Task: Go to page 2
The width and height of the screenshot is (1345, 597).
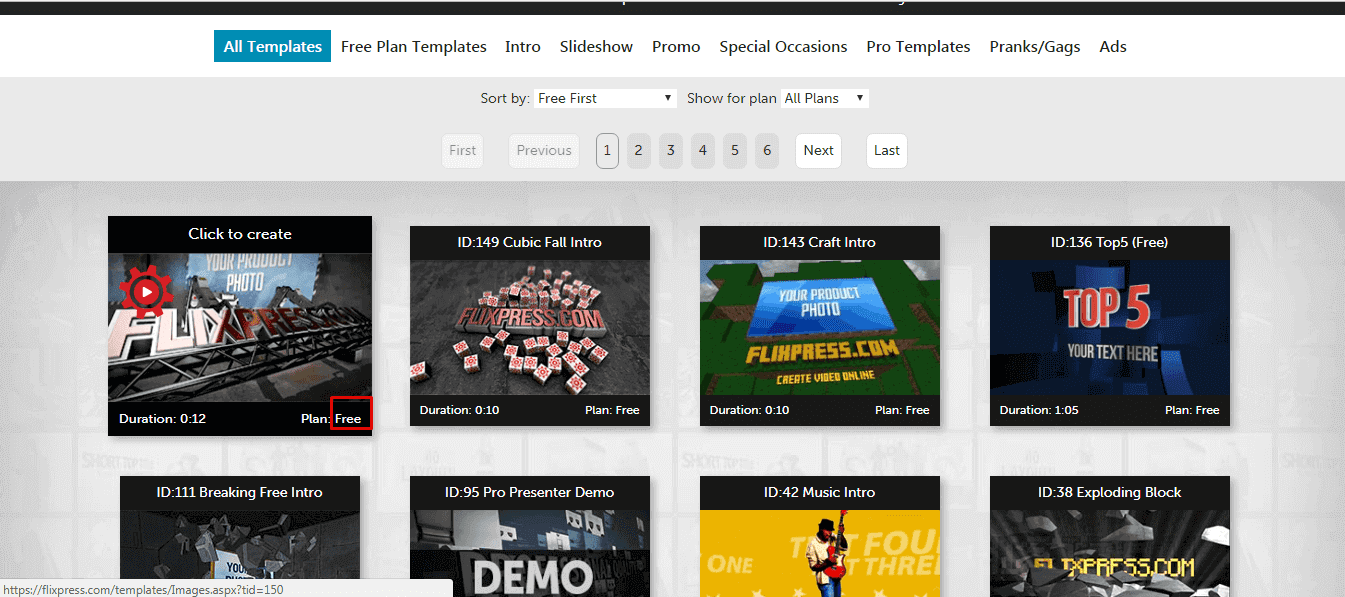Action: click(x=639, y=150)
